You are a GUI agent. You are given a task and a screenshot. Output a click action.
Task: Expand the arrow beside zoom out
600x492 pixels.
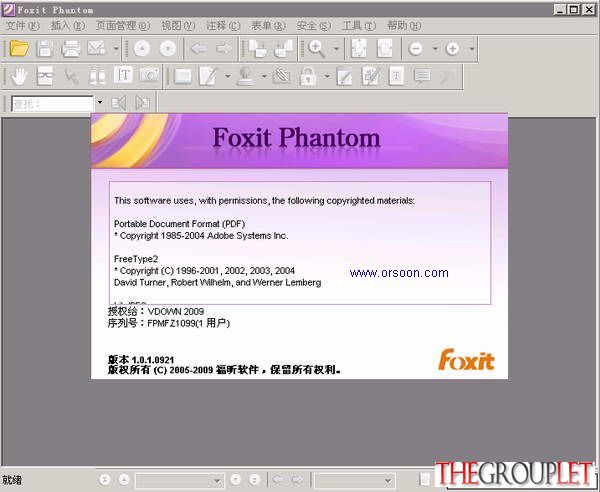pyautogui.click(x=435, y=49)
